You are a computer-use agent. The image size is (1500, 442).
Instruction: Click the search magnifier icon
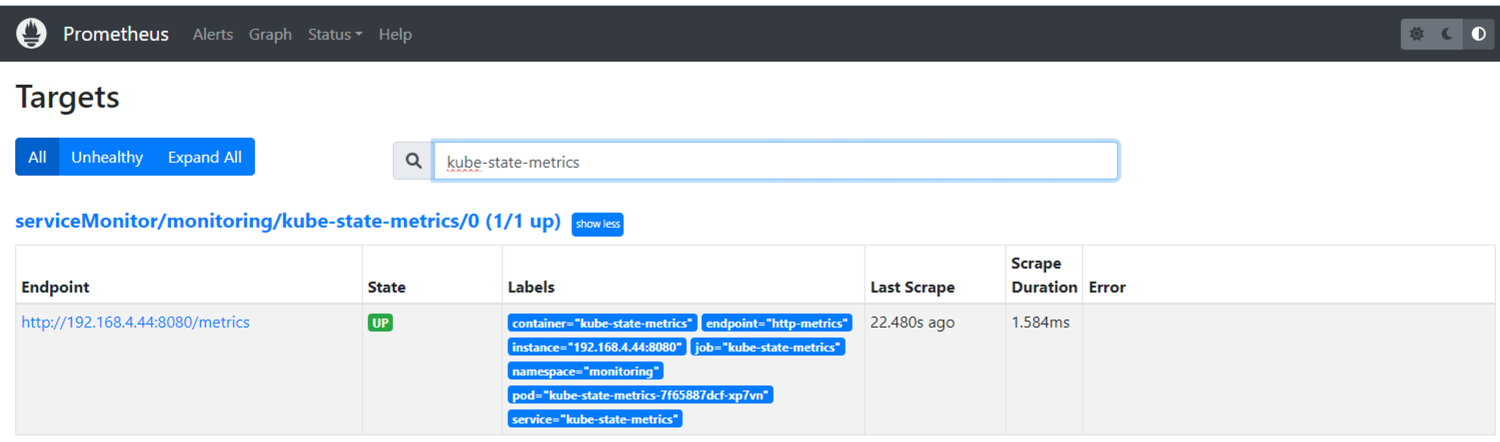tap(413, 161)
